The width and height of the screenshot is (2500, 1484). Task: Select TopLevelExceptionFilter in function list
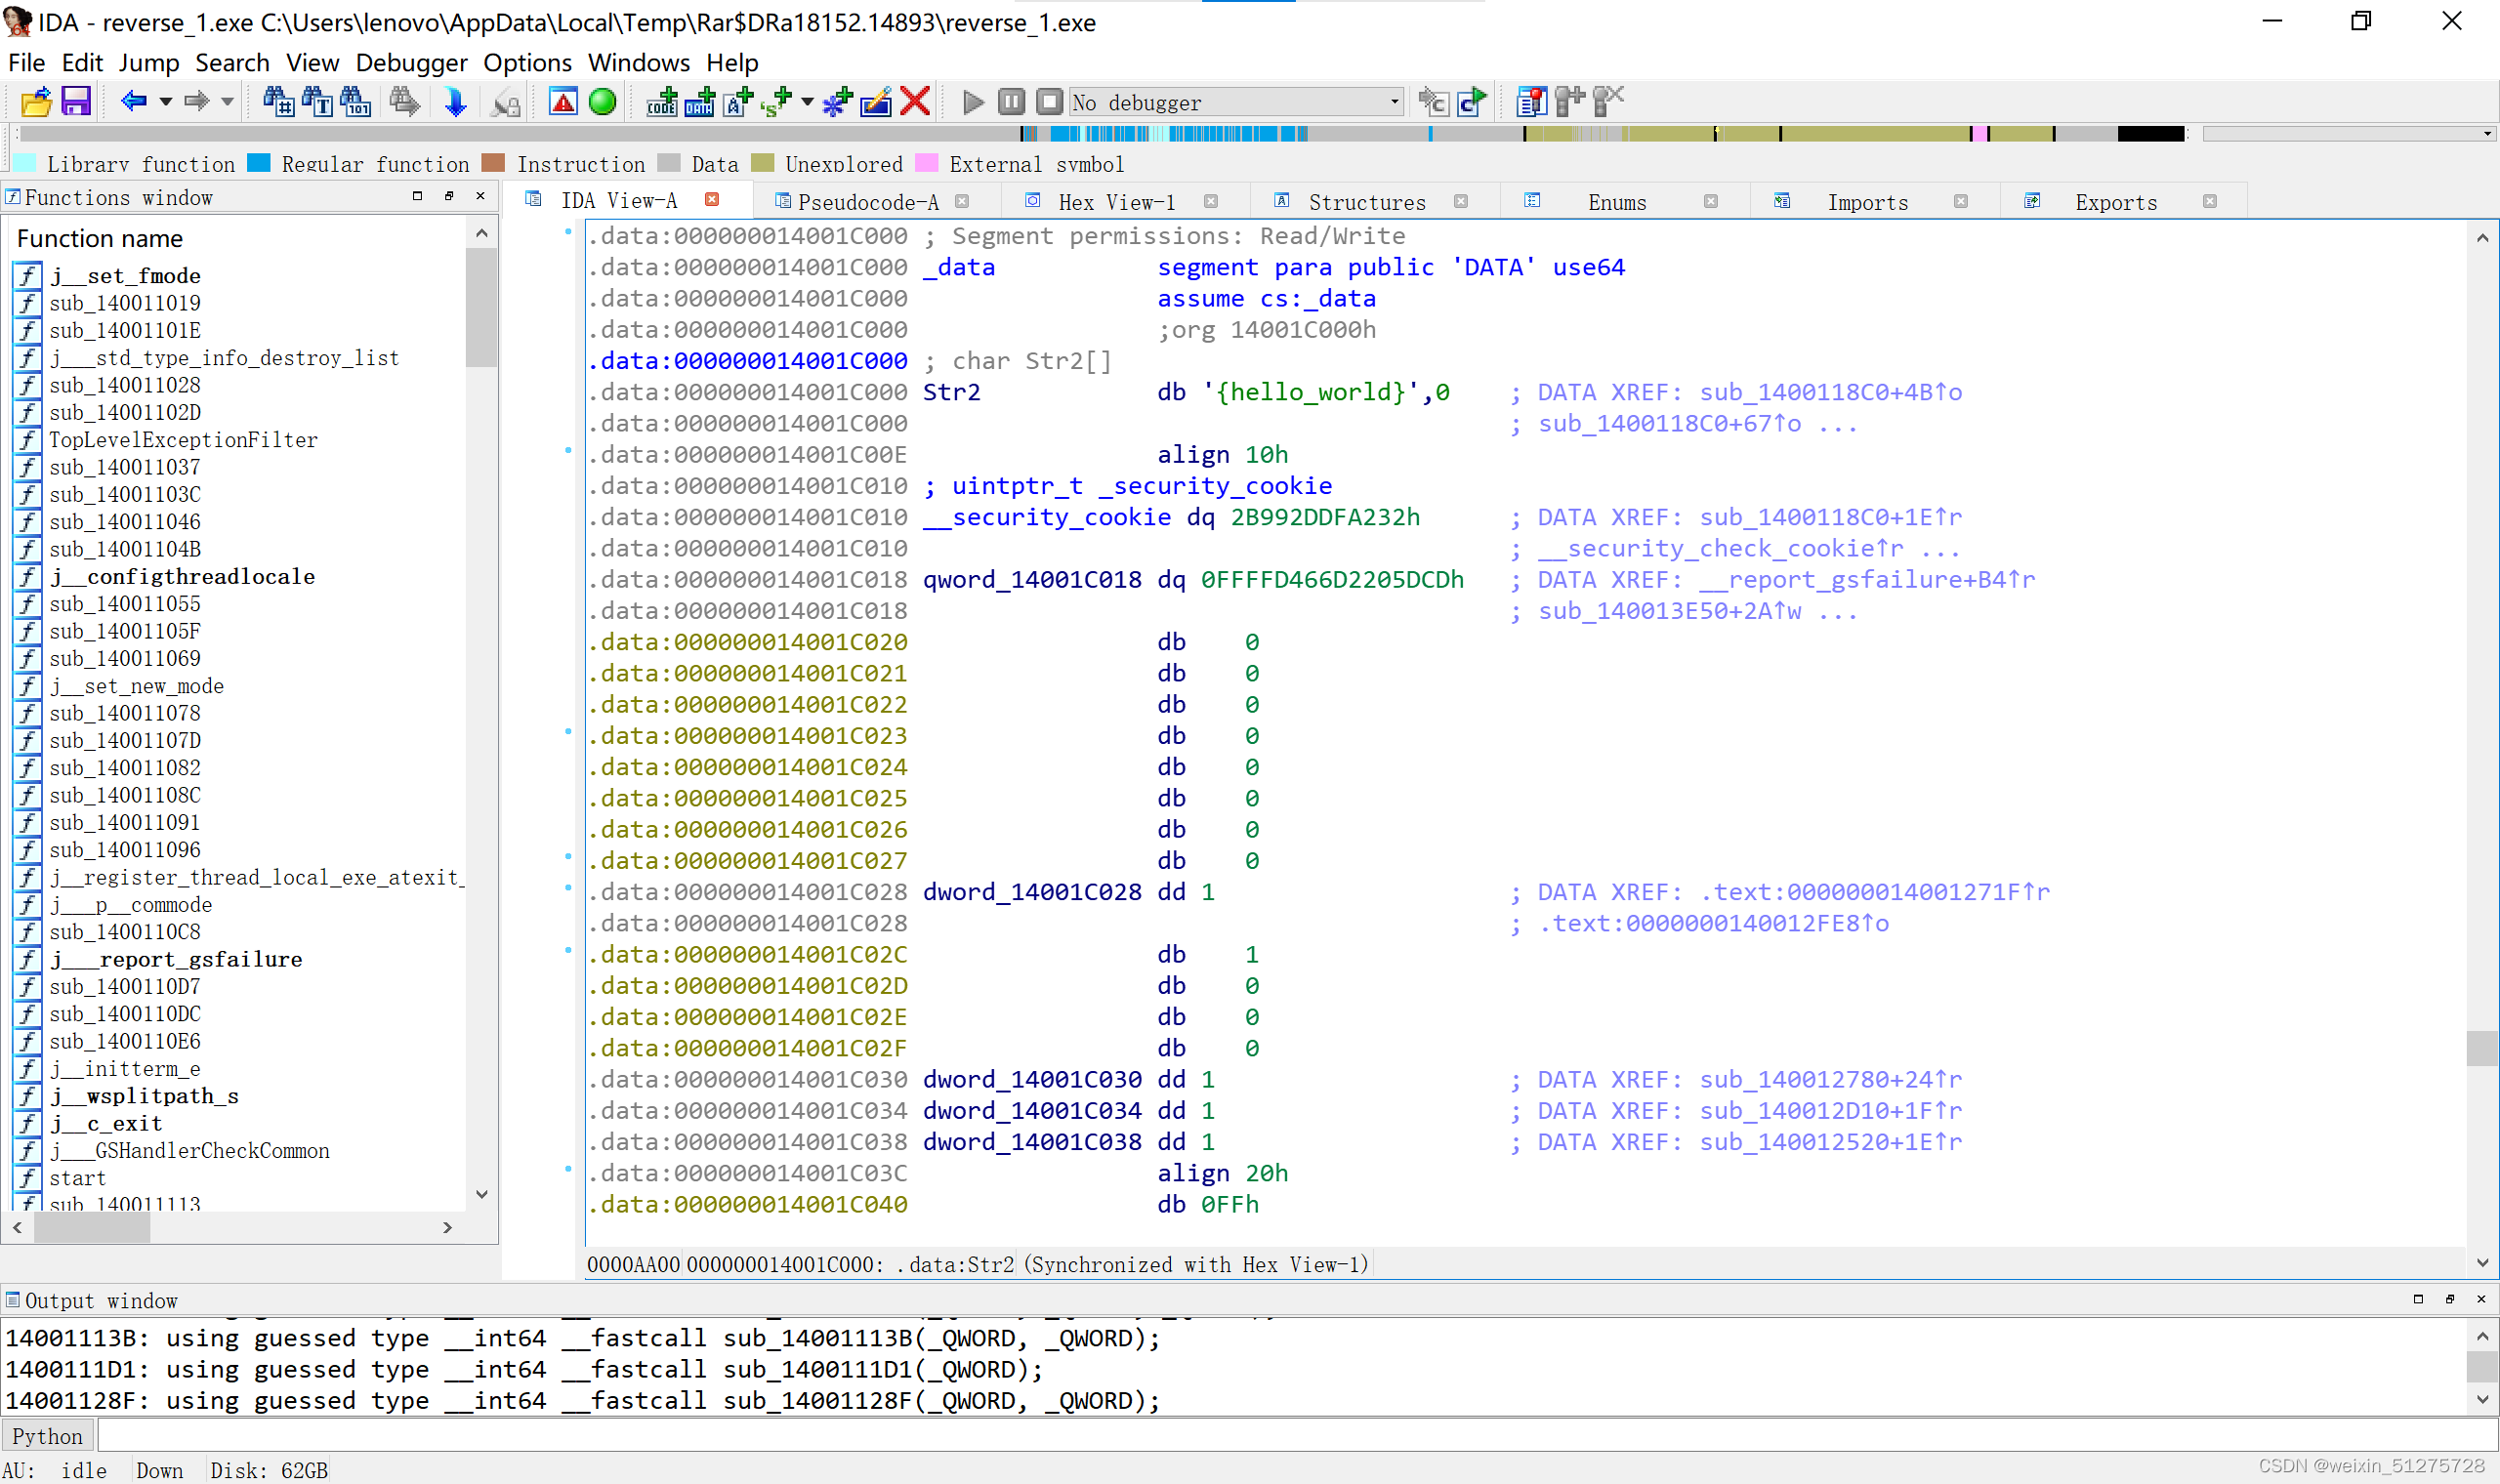(184, 440)
